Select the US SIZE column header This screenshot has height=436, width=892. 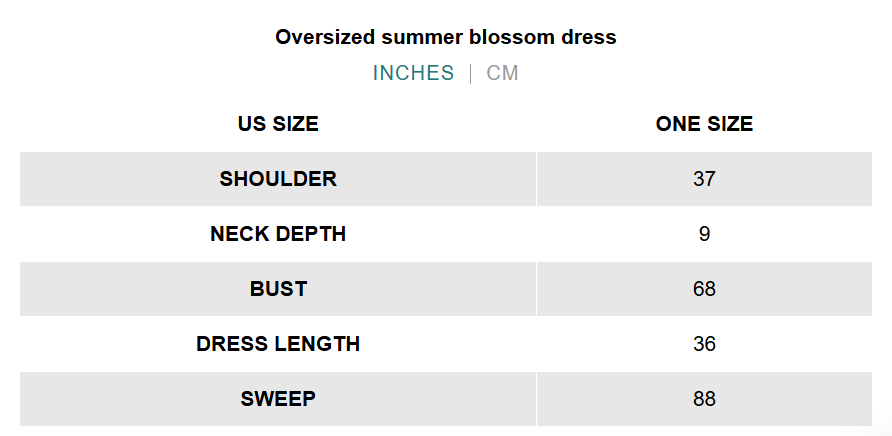(278, 124)
